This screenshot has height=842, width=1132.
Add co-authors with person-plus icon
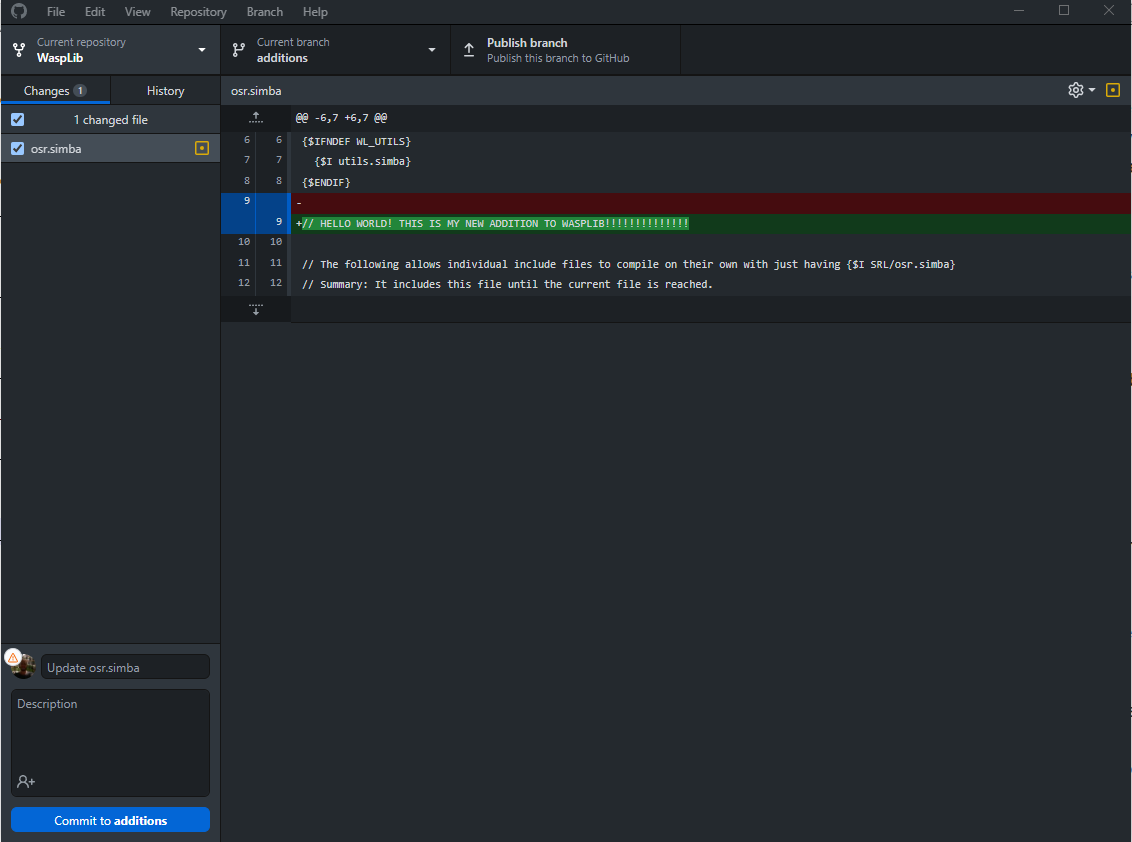tap(26, 781)
